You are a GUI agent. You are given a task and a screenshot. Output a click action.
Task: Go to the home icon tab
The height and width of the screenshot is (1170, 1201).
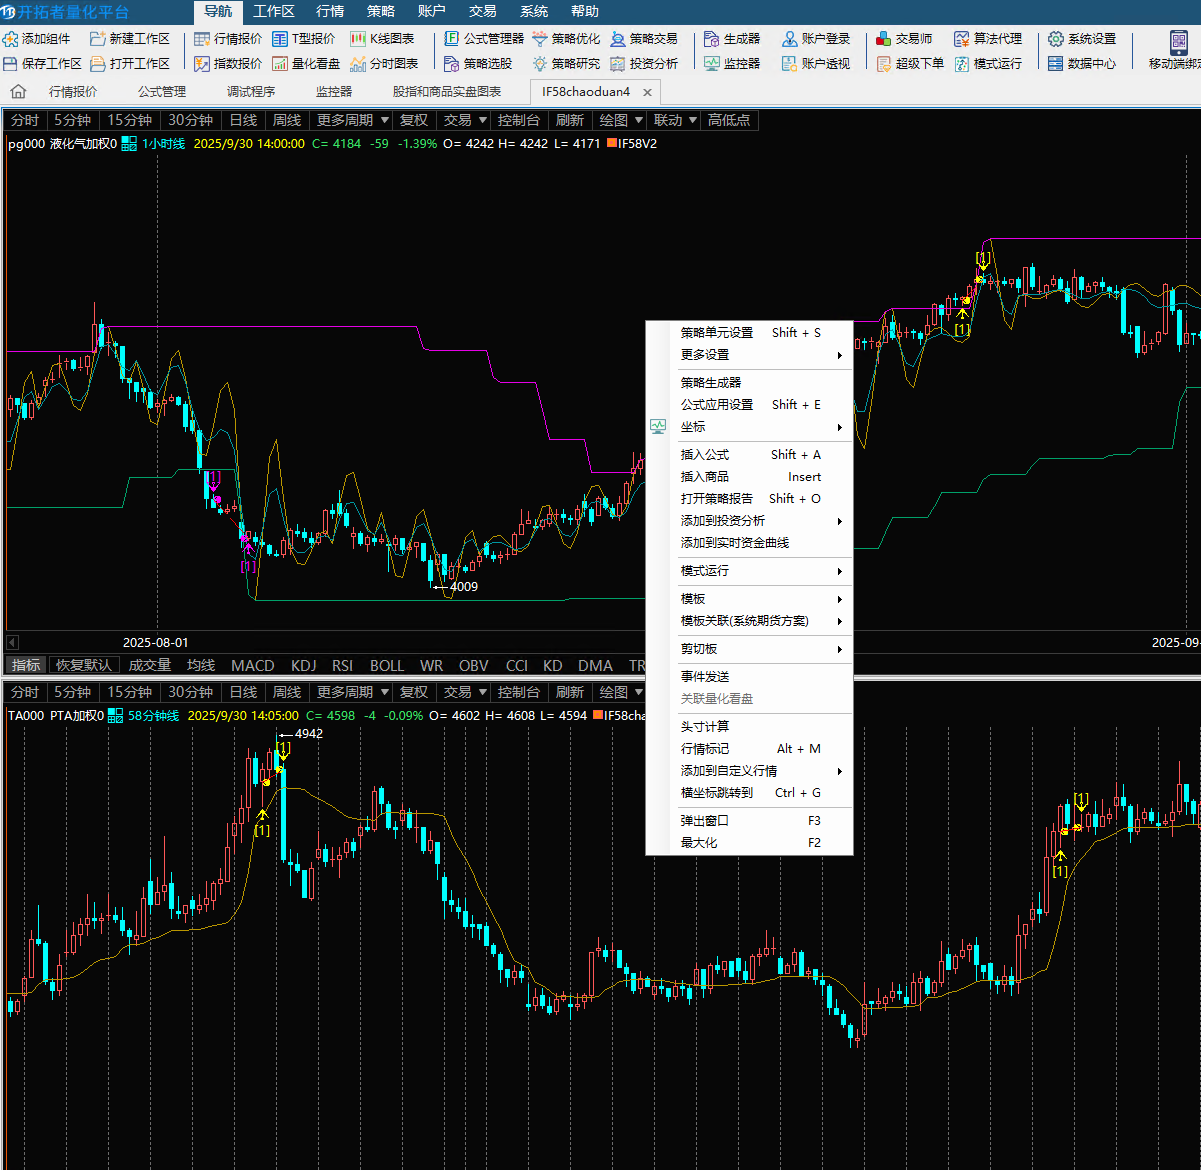tap(18, 92)
